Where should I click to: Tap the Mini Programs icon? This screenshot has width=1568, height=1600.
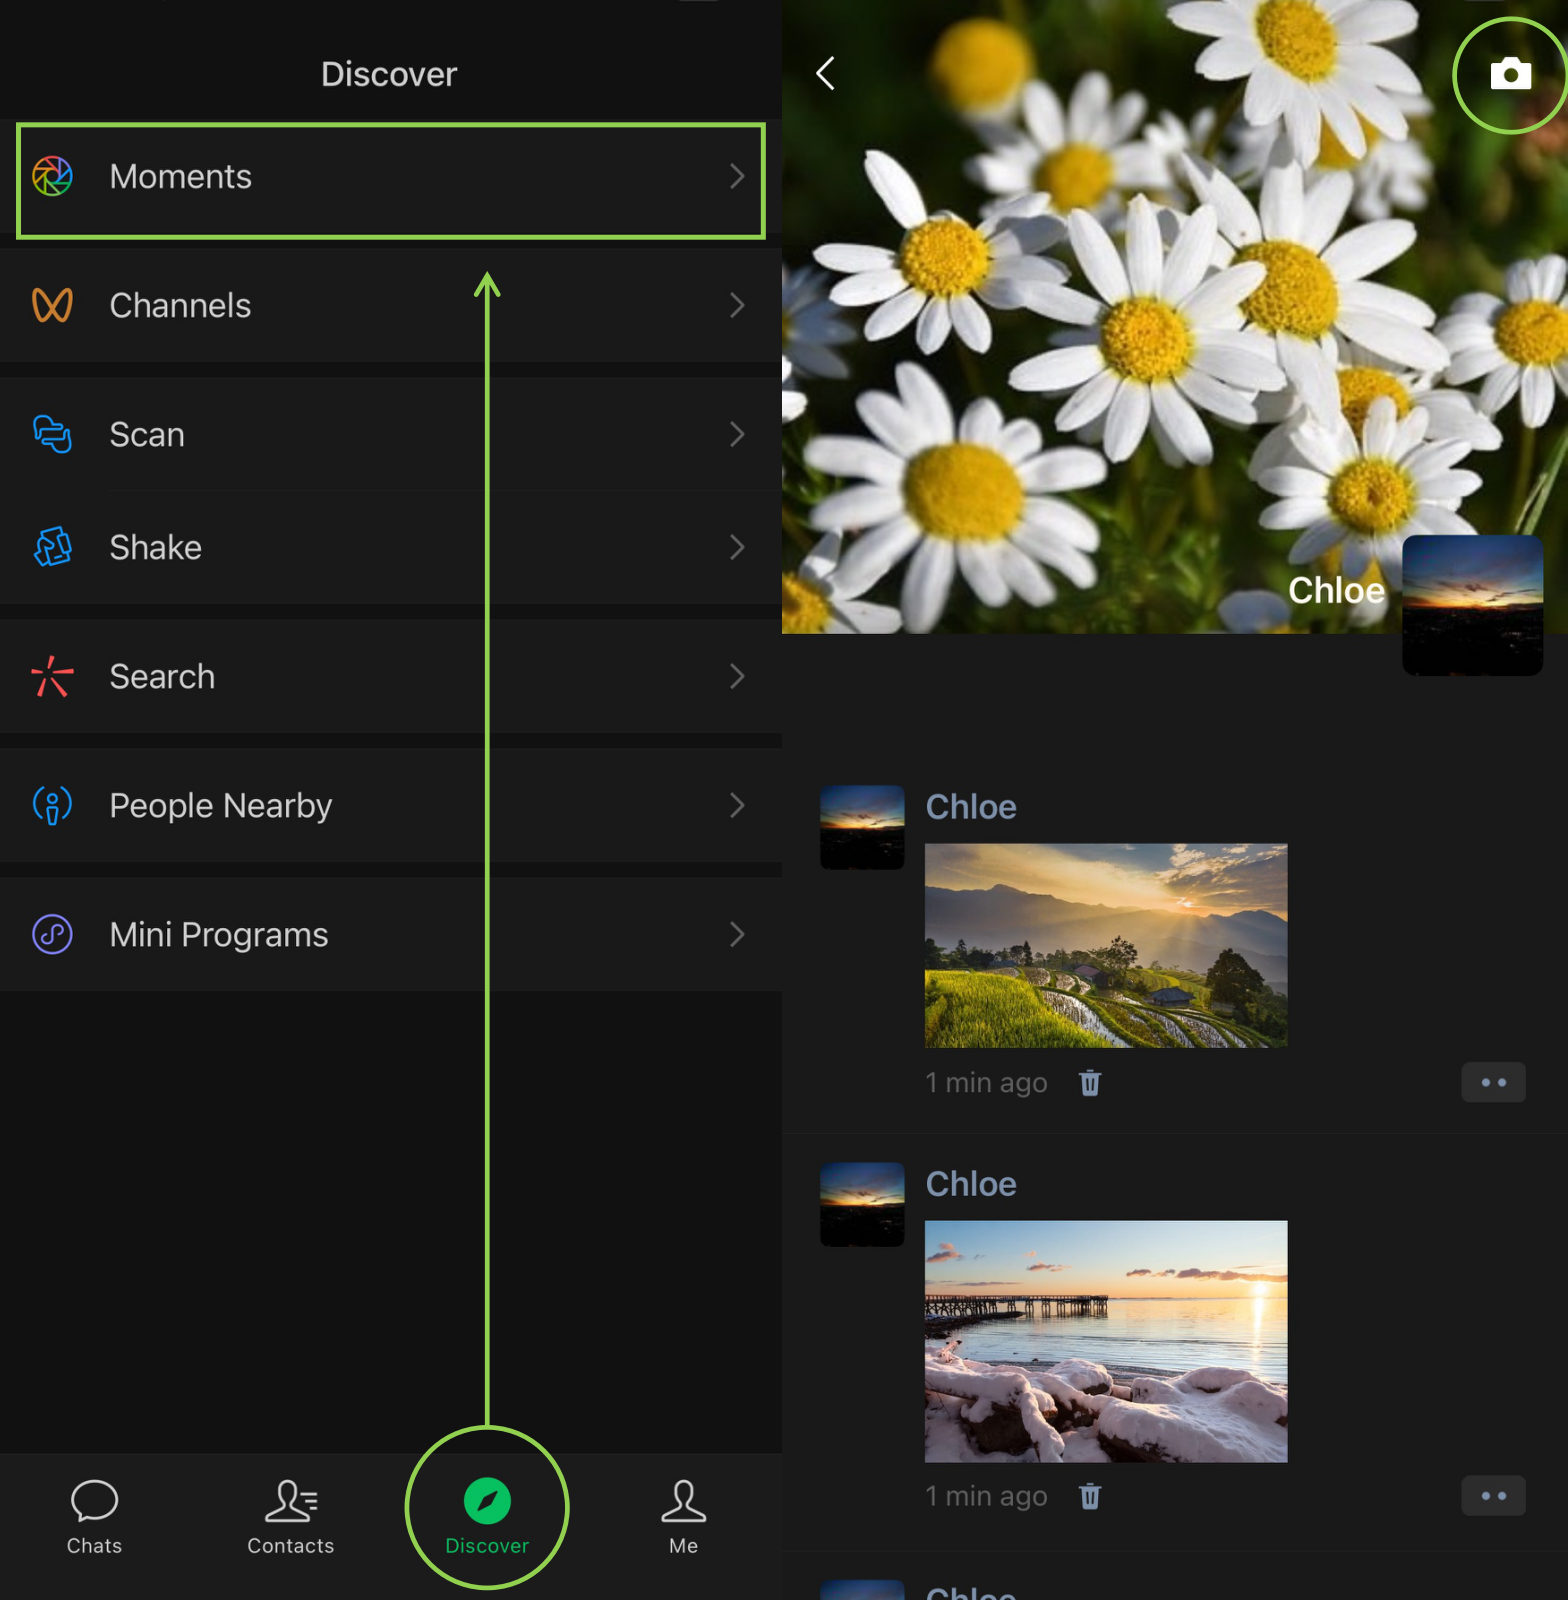52,934
